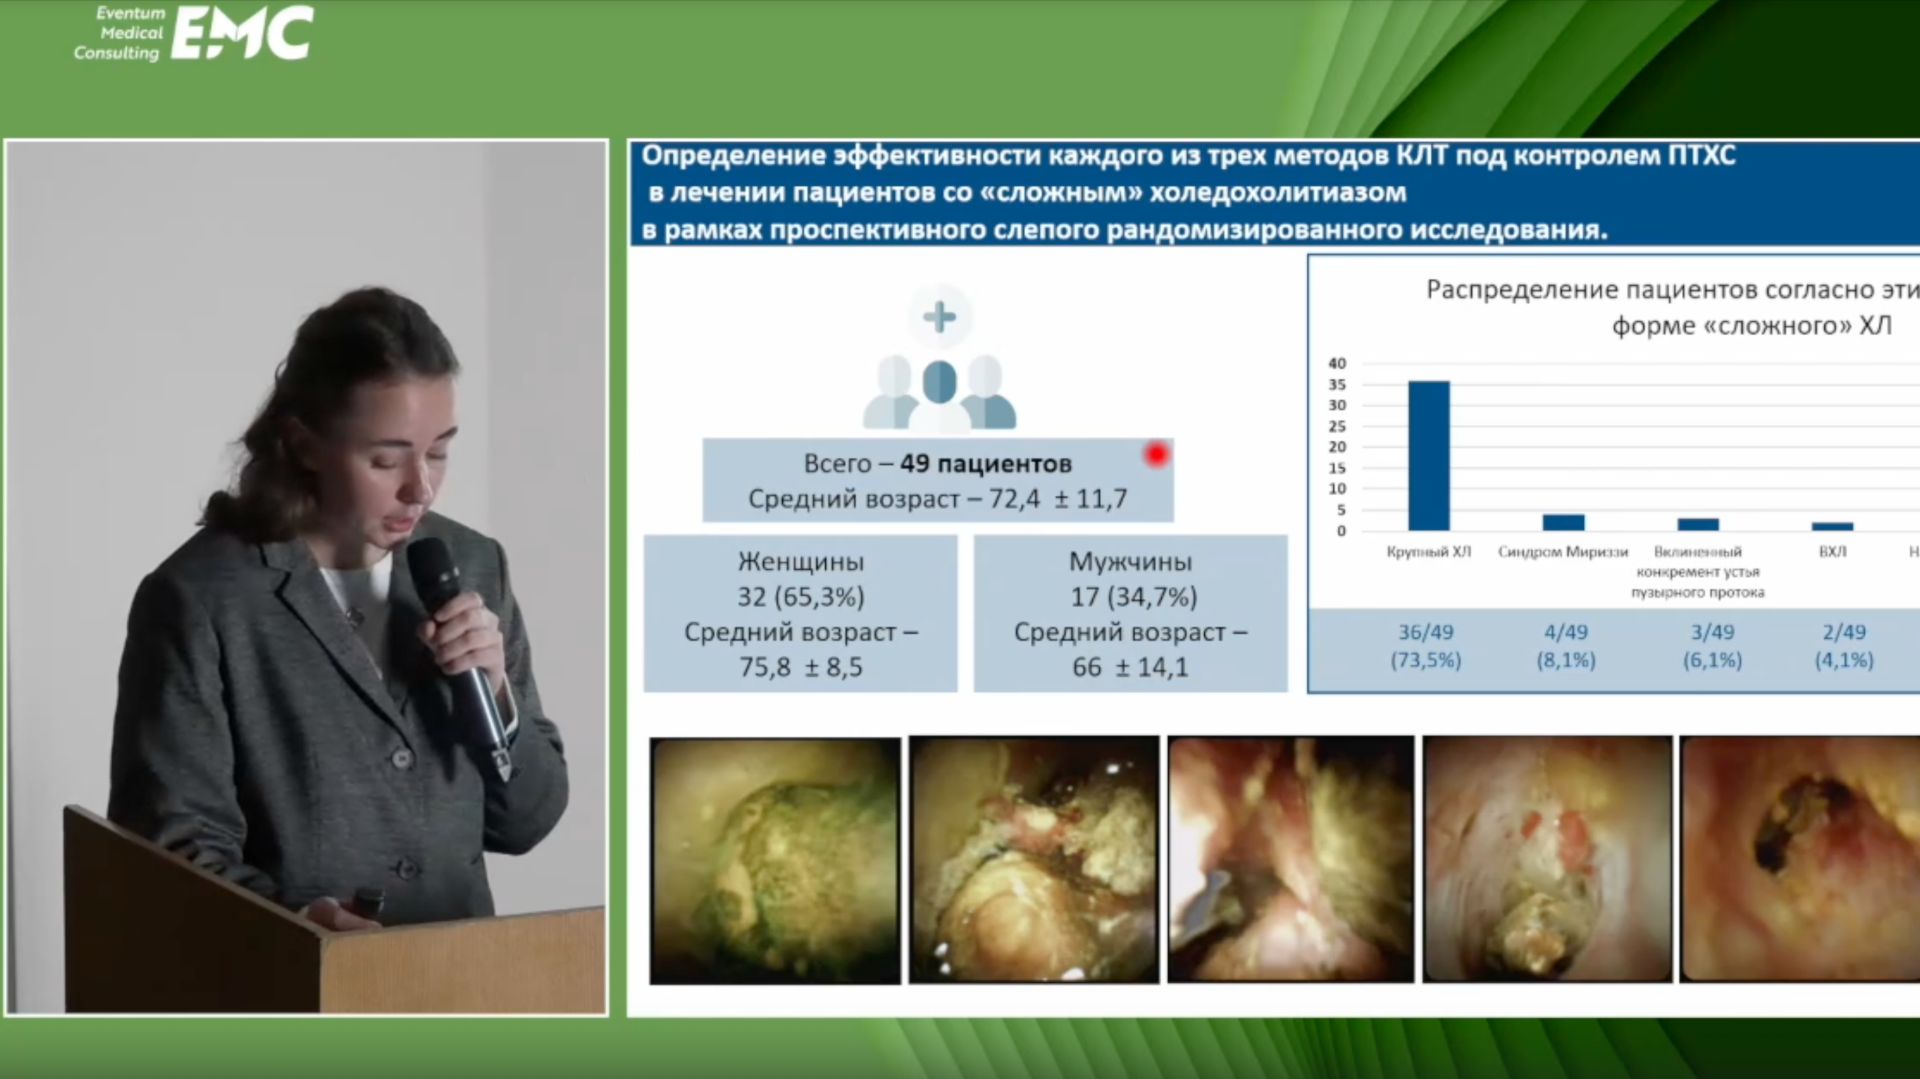Image resolution: width=1920 pixels, height=1079 pixels.
Task: Click the 'Вклиненный конкремент устья пузырного протока' label
Action: 1698,572
